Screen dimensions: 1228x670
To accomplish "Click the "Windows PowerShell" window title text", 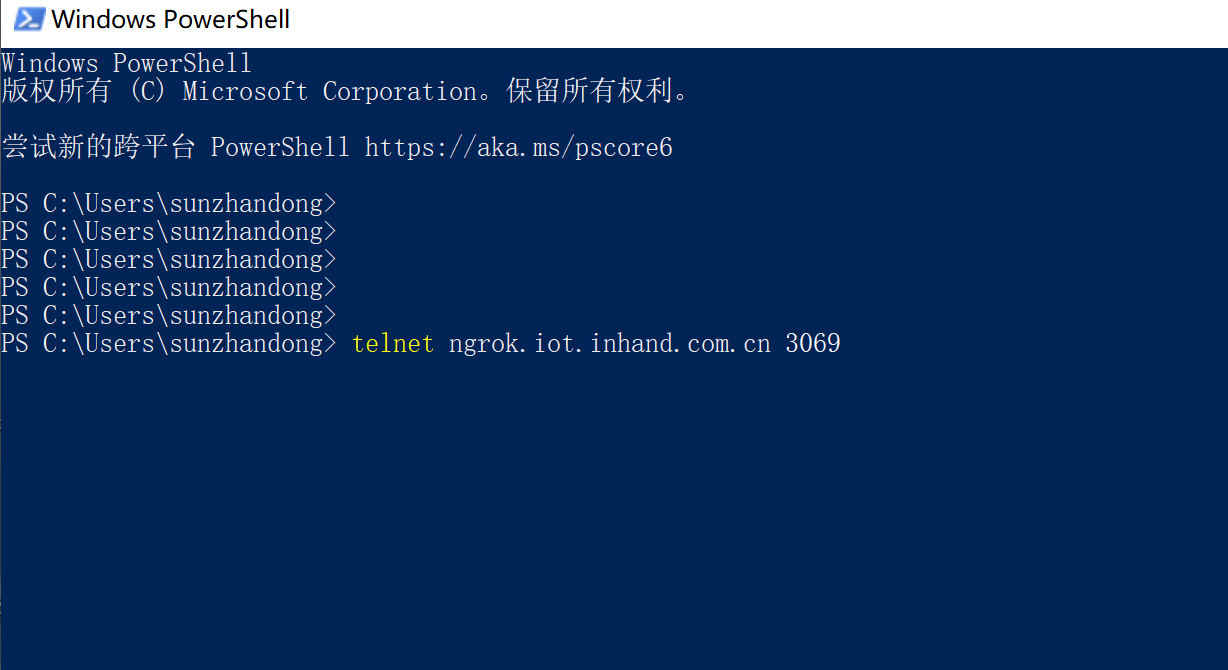I will [x=170, y=19].
